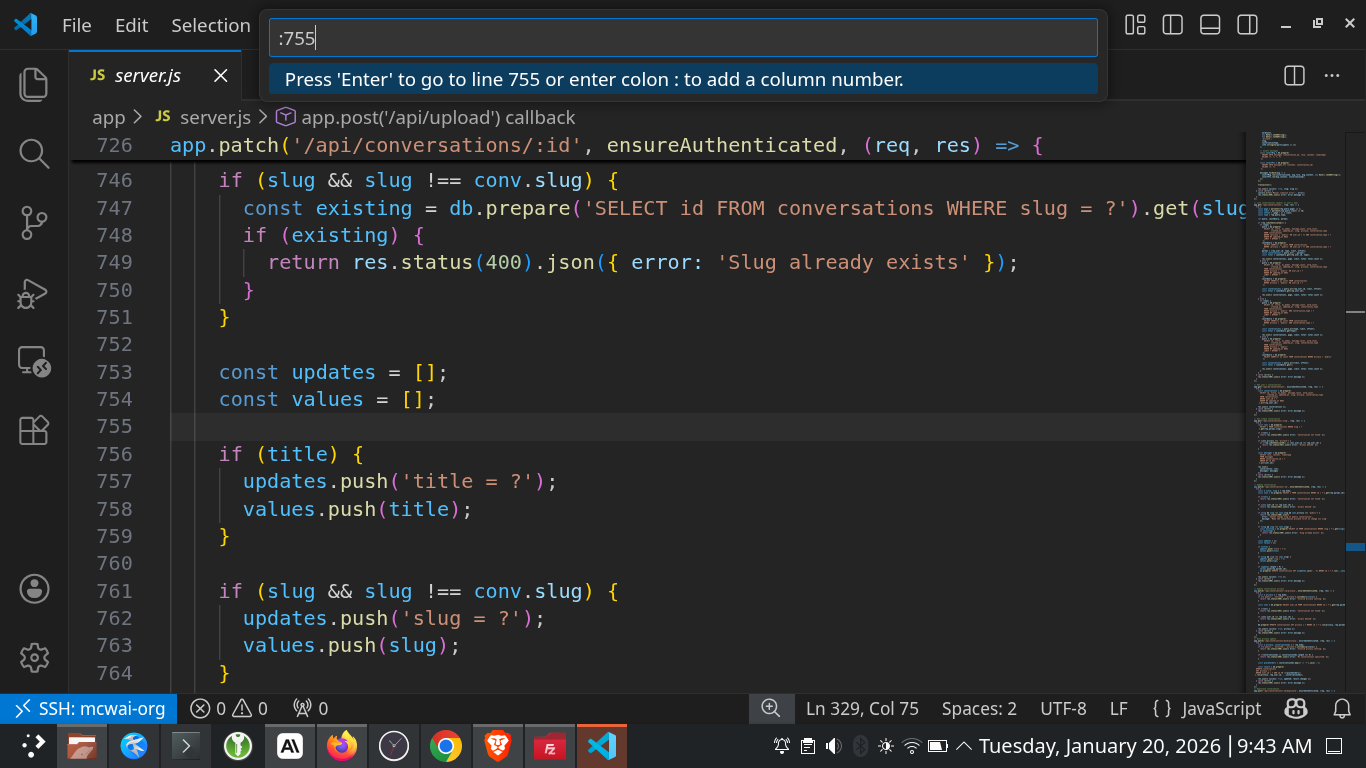This screenshot has height=768, width=1366.
Task: Open the Extensions view
Action: (33, 430)
